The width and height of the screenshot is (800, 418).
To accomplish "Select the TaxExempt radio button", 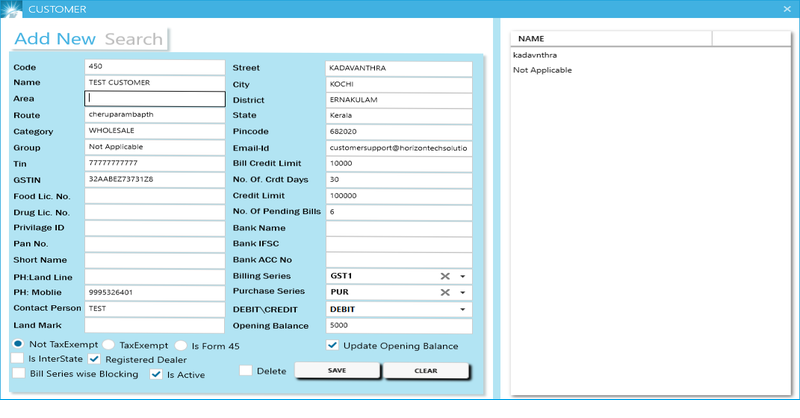I will [108, 345].
